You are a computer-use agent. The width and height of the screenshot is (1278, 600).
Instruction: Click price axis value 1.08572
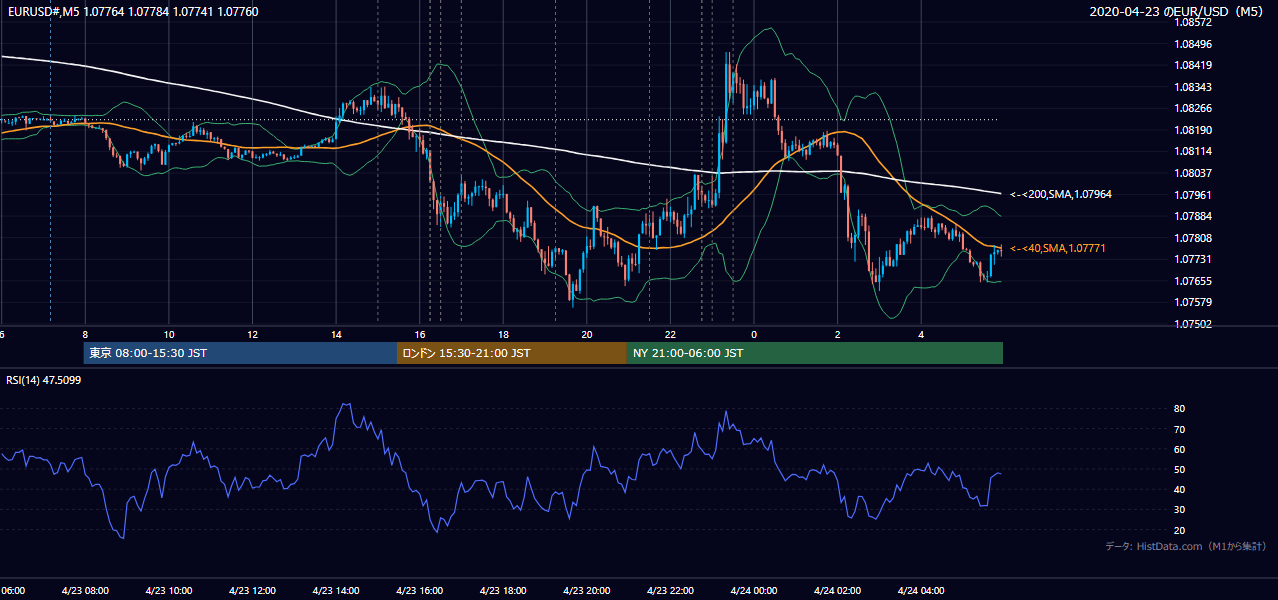(x=1193, y=22)
